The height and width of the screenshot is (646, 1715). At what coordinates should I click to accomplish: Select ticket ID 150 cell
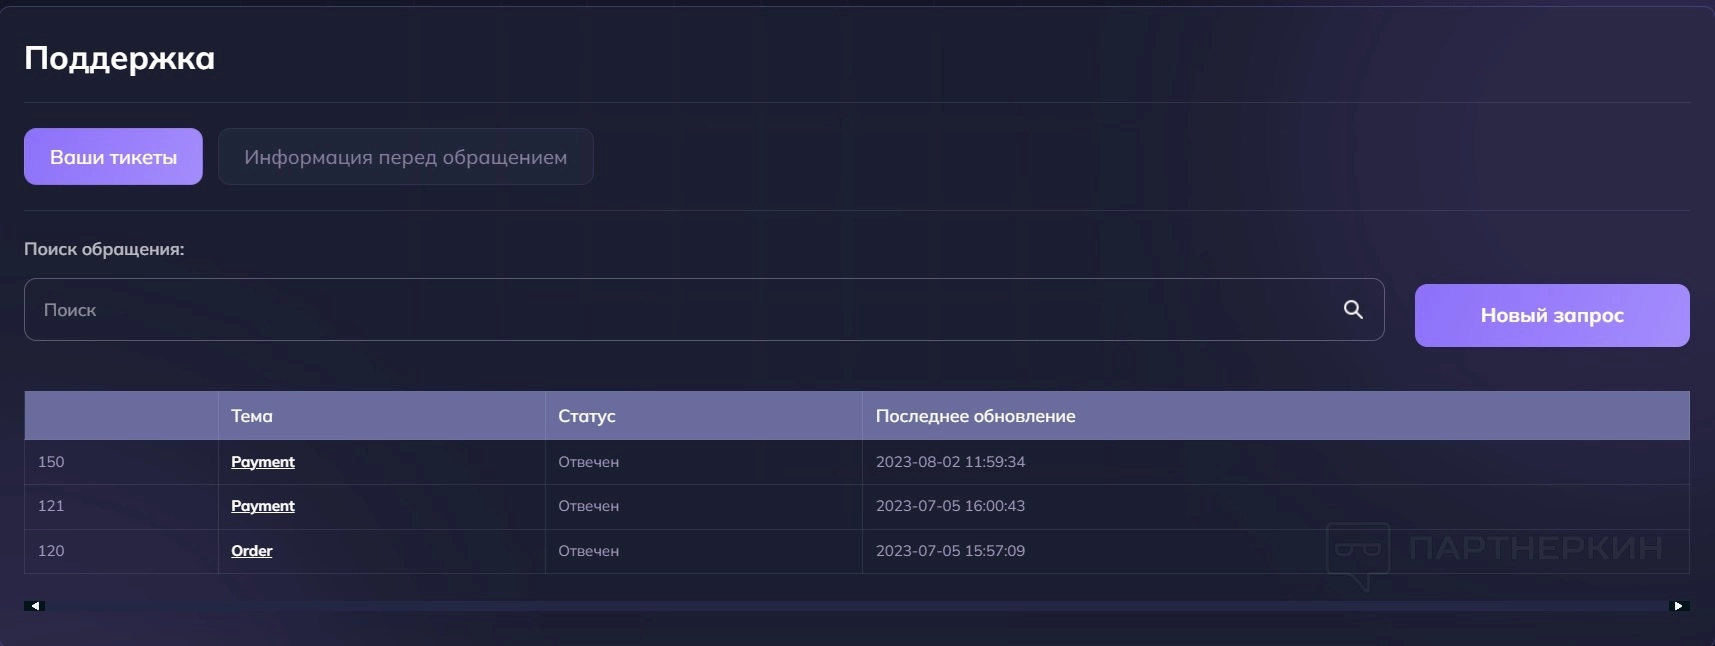point(51,462)
